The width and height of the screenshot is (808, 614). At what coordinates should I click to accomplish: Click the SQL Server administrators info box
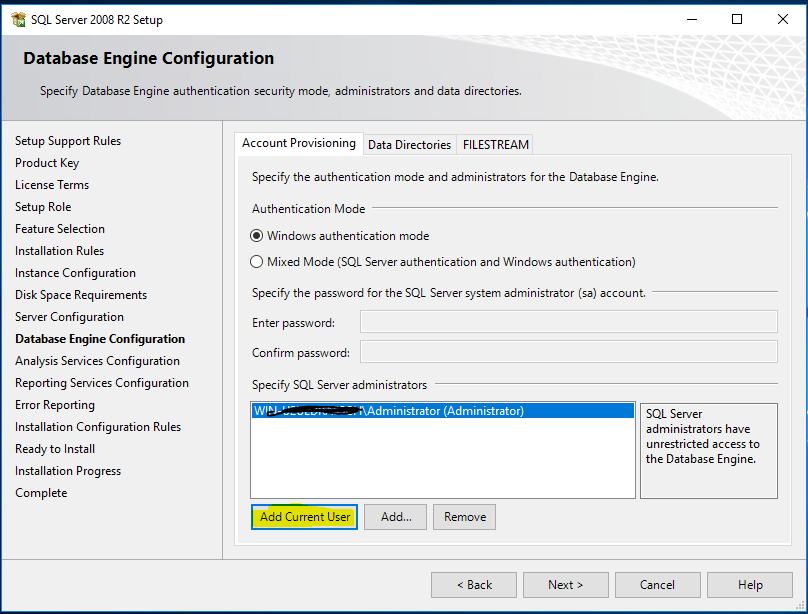pos(709,451)
